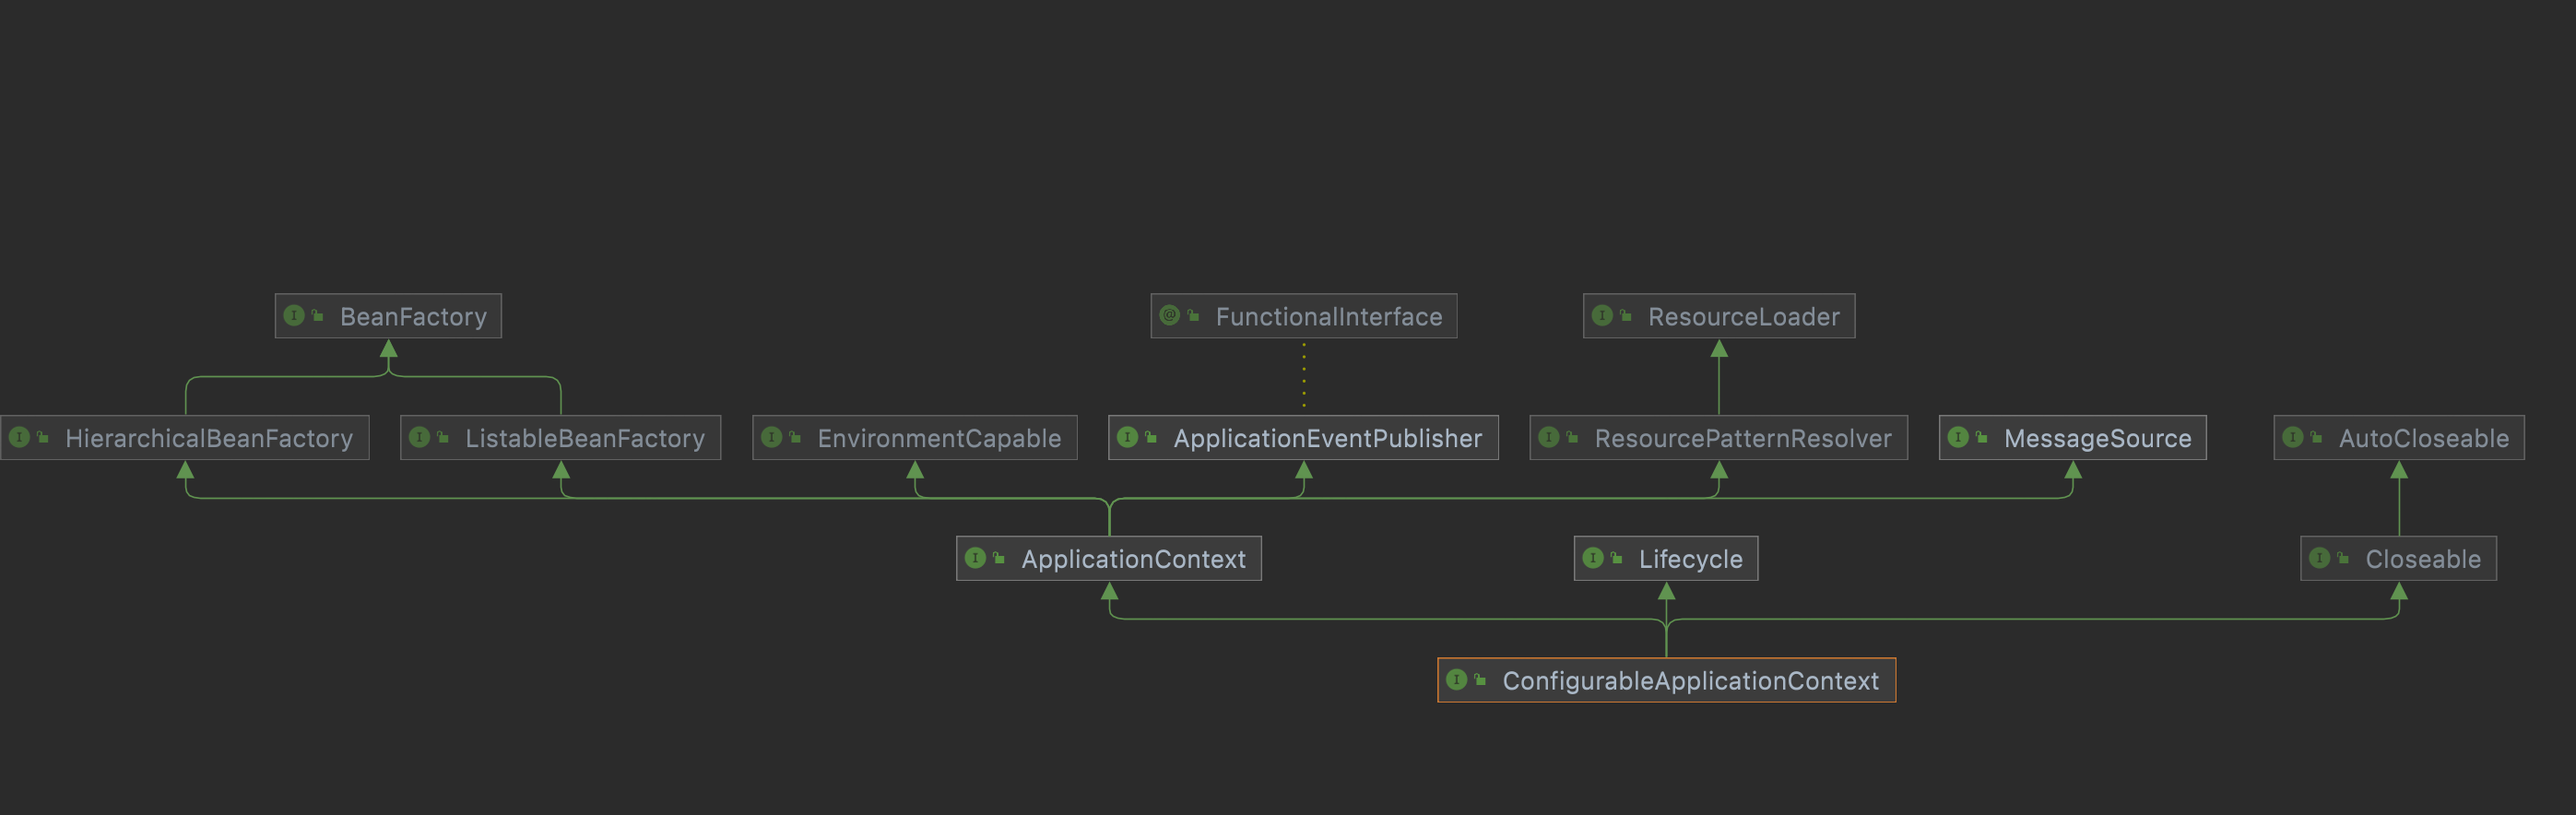Select the ResourcePatternResolver node label
The height and width of the screenshot is (815, 2576).
(x=1742, y=439)
